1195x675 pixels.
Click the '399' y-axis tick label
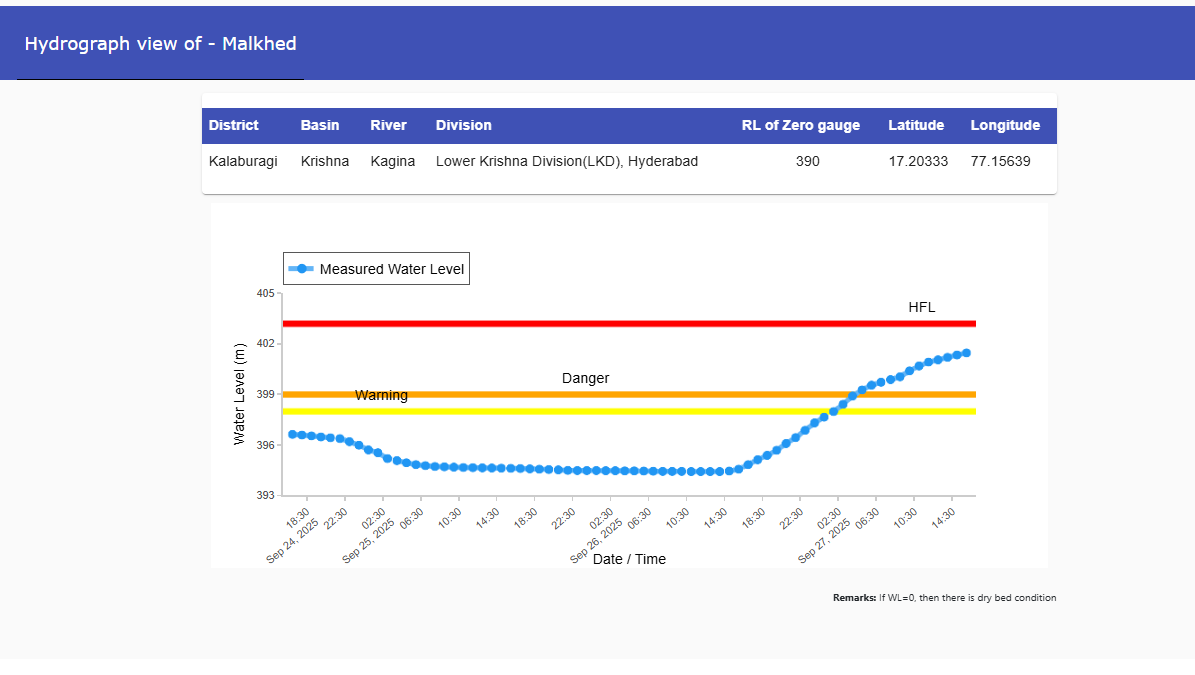(x=265, y=395)
